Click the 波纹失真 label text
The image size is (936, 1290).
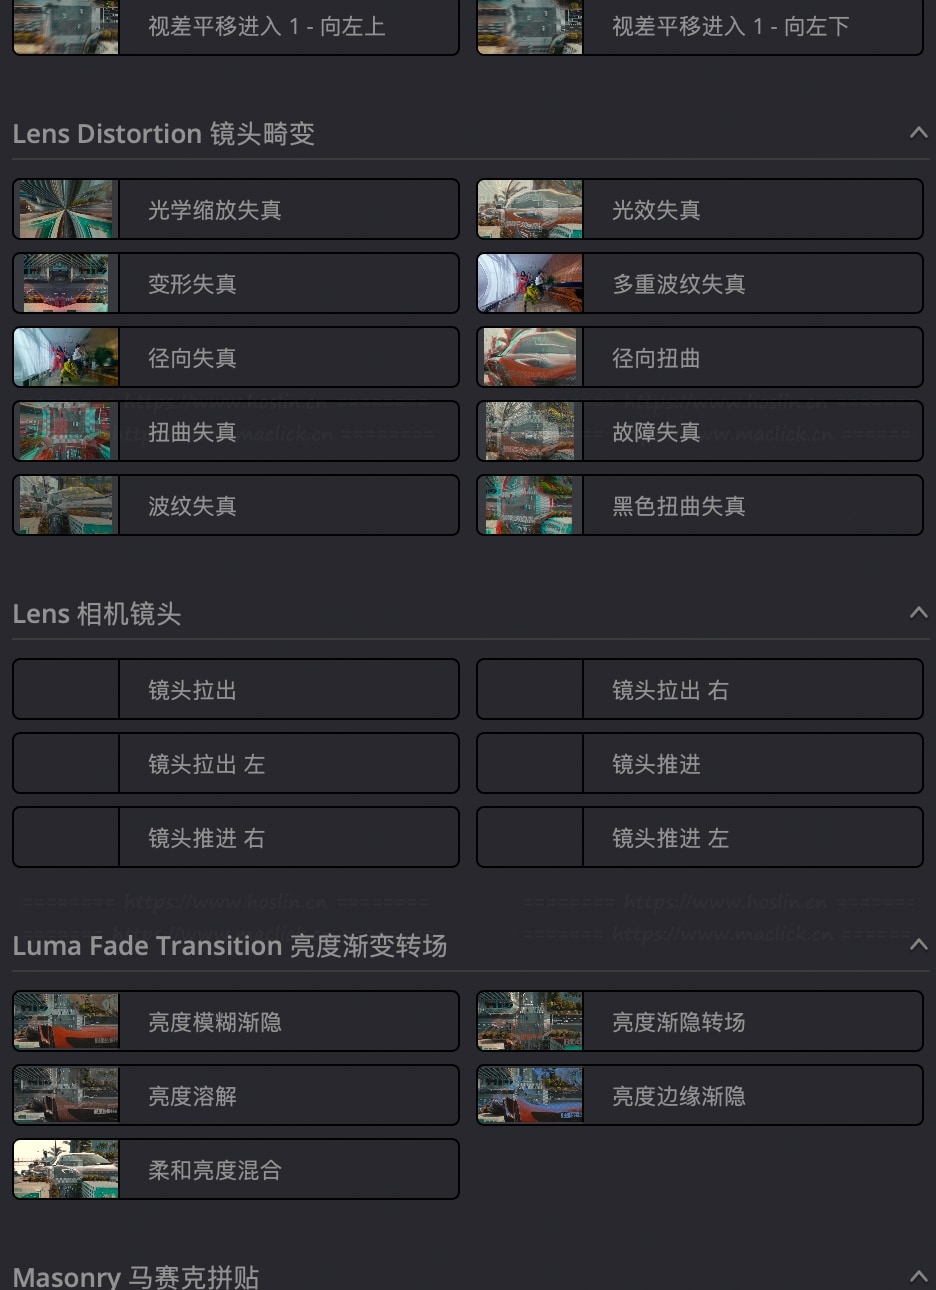pyautogui.click(x=192, y=506)
